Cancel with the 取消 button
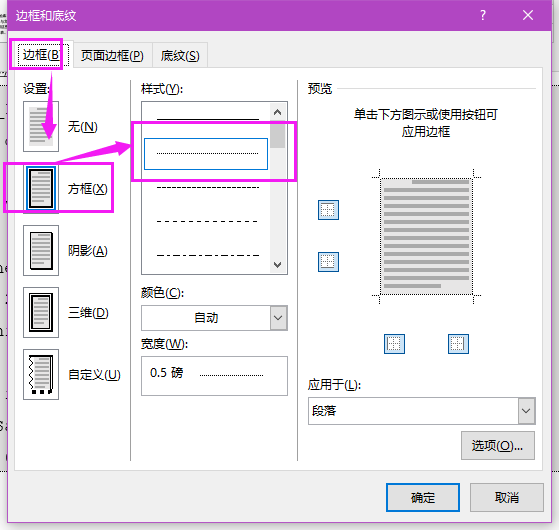The width and height of the screenshot is (559, 530). pyautogui.click(x=507, y=497)
